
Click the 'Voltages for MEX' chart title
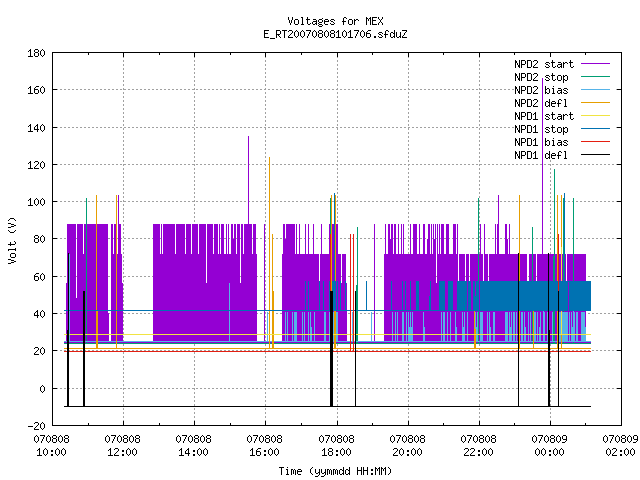[x=336, y=21]
